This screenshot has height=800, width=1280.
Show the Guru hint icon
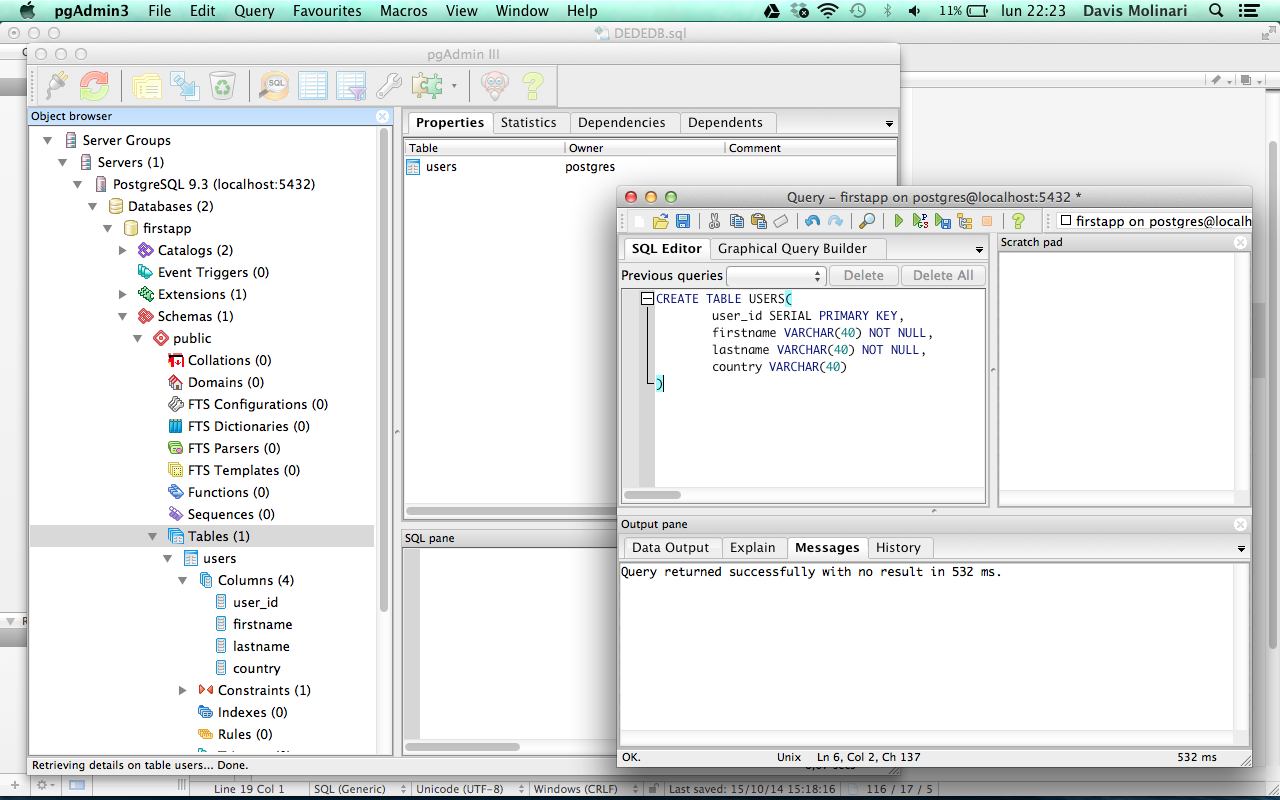494,86
